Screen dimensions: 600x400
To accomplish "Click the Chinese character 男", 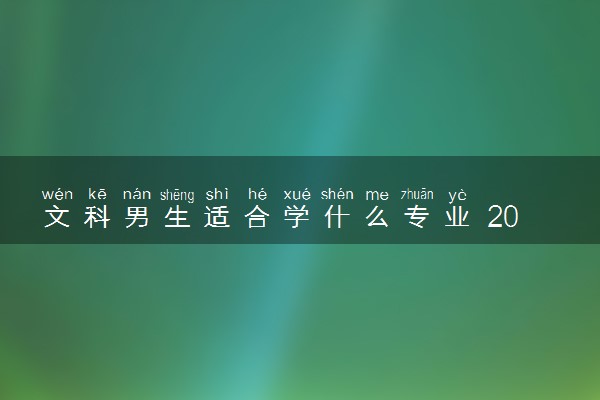I will click(x=137, y=217).
